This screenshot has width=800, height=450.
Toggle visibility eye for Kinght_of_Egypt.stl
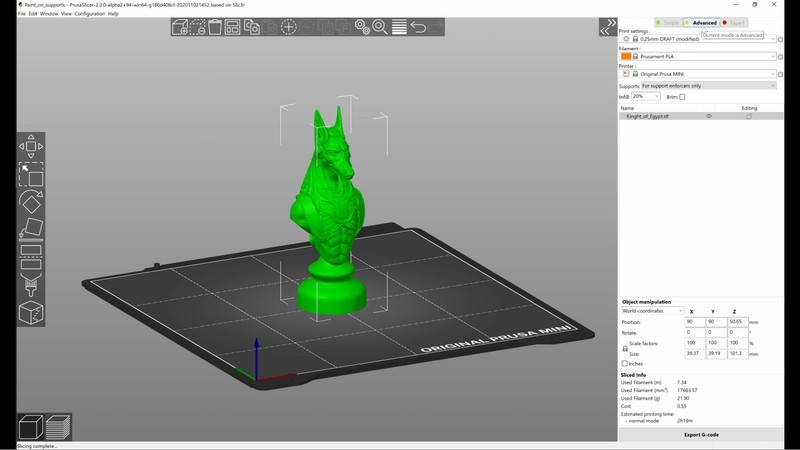pos(709,116)
